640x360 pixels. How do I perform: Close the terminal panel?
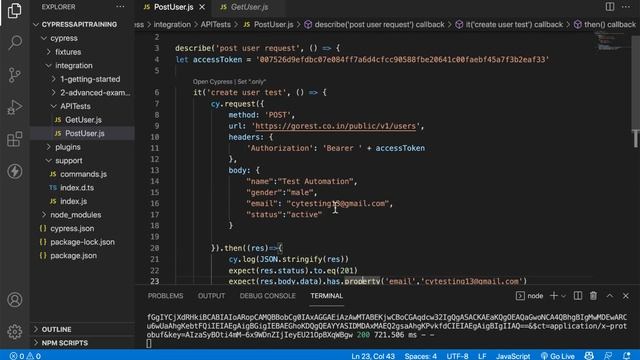pos(626,296)
